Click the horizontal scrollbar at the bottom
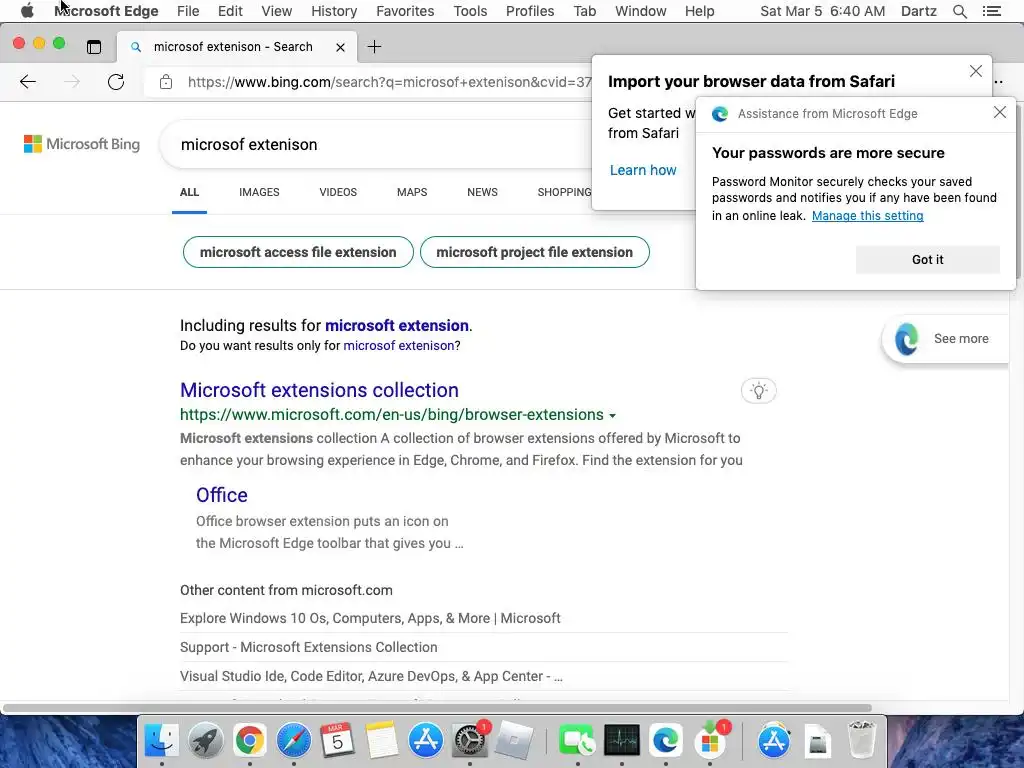 click(x=437, y=708)
